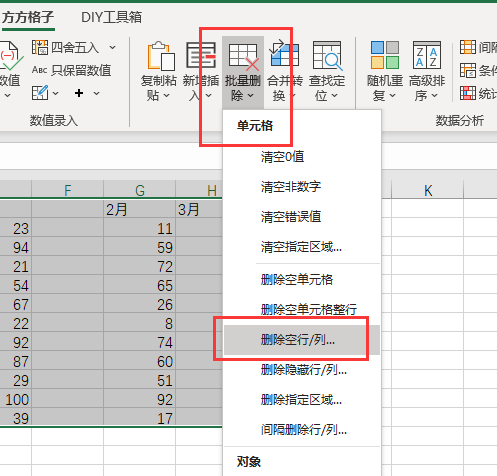Click the 合并转换 icon
The image size is (497, 476).
pyautogui.click(x=284, y=53)
